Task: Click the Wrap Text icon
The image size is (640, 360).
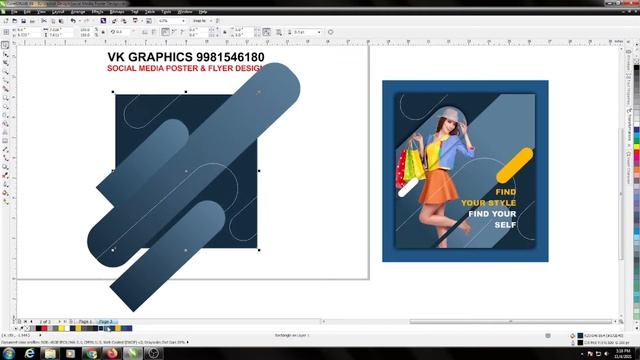Action: pyautogui.click(x=279, y=32)
